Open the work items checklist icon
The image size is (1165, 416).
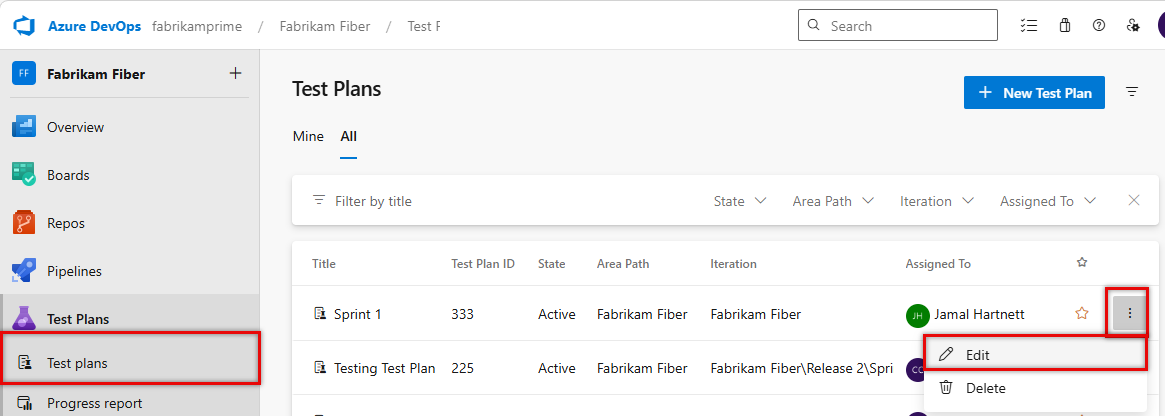1028,25
